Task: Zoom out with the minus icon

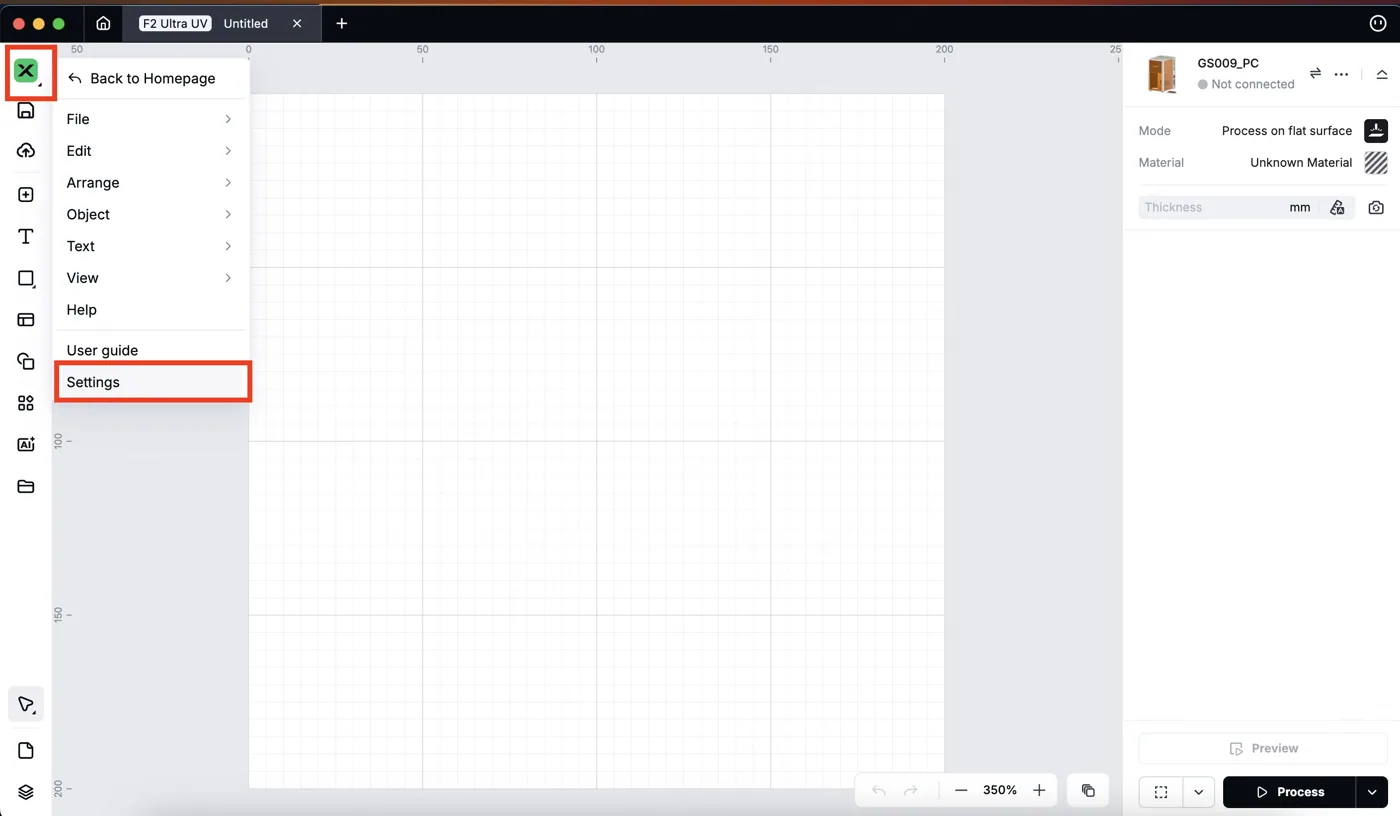Action: tap(961, 791)
